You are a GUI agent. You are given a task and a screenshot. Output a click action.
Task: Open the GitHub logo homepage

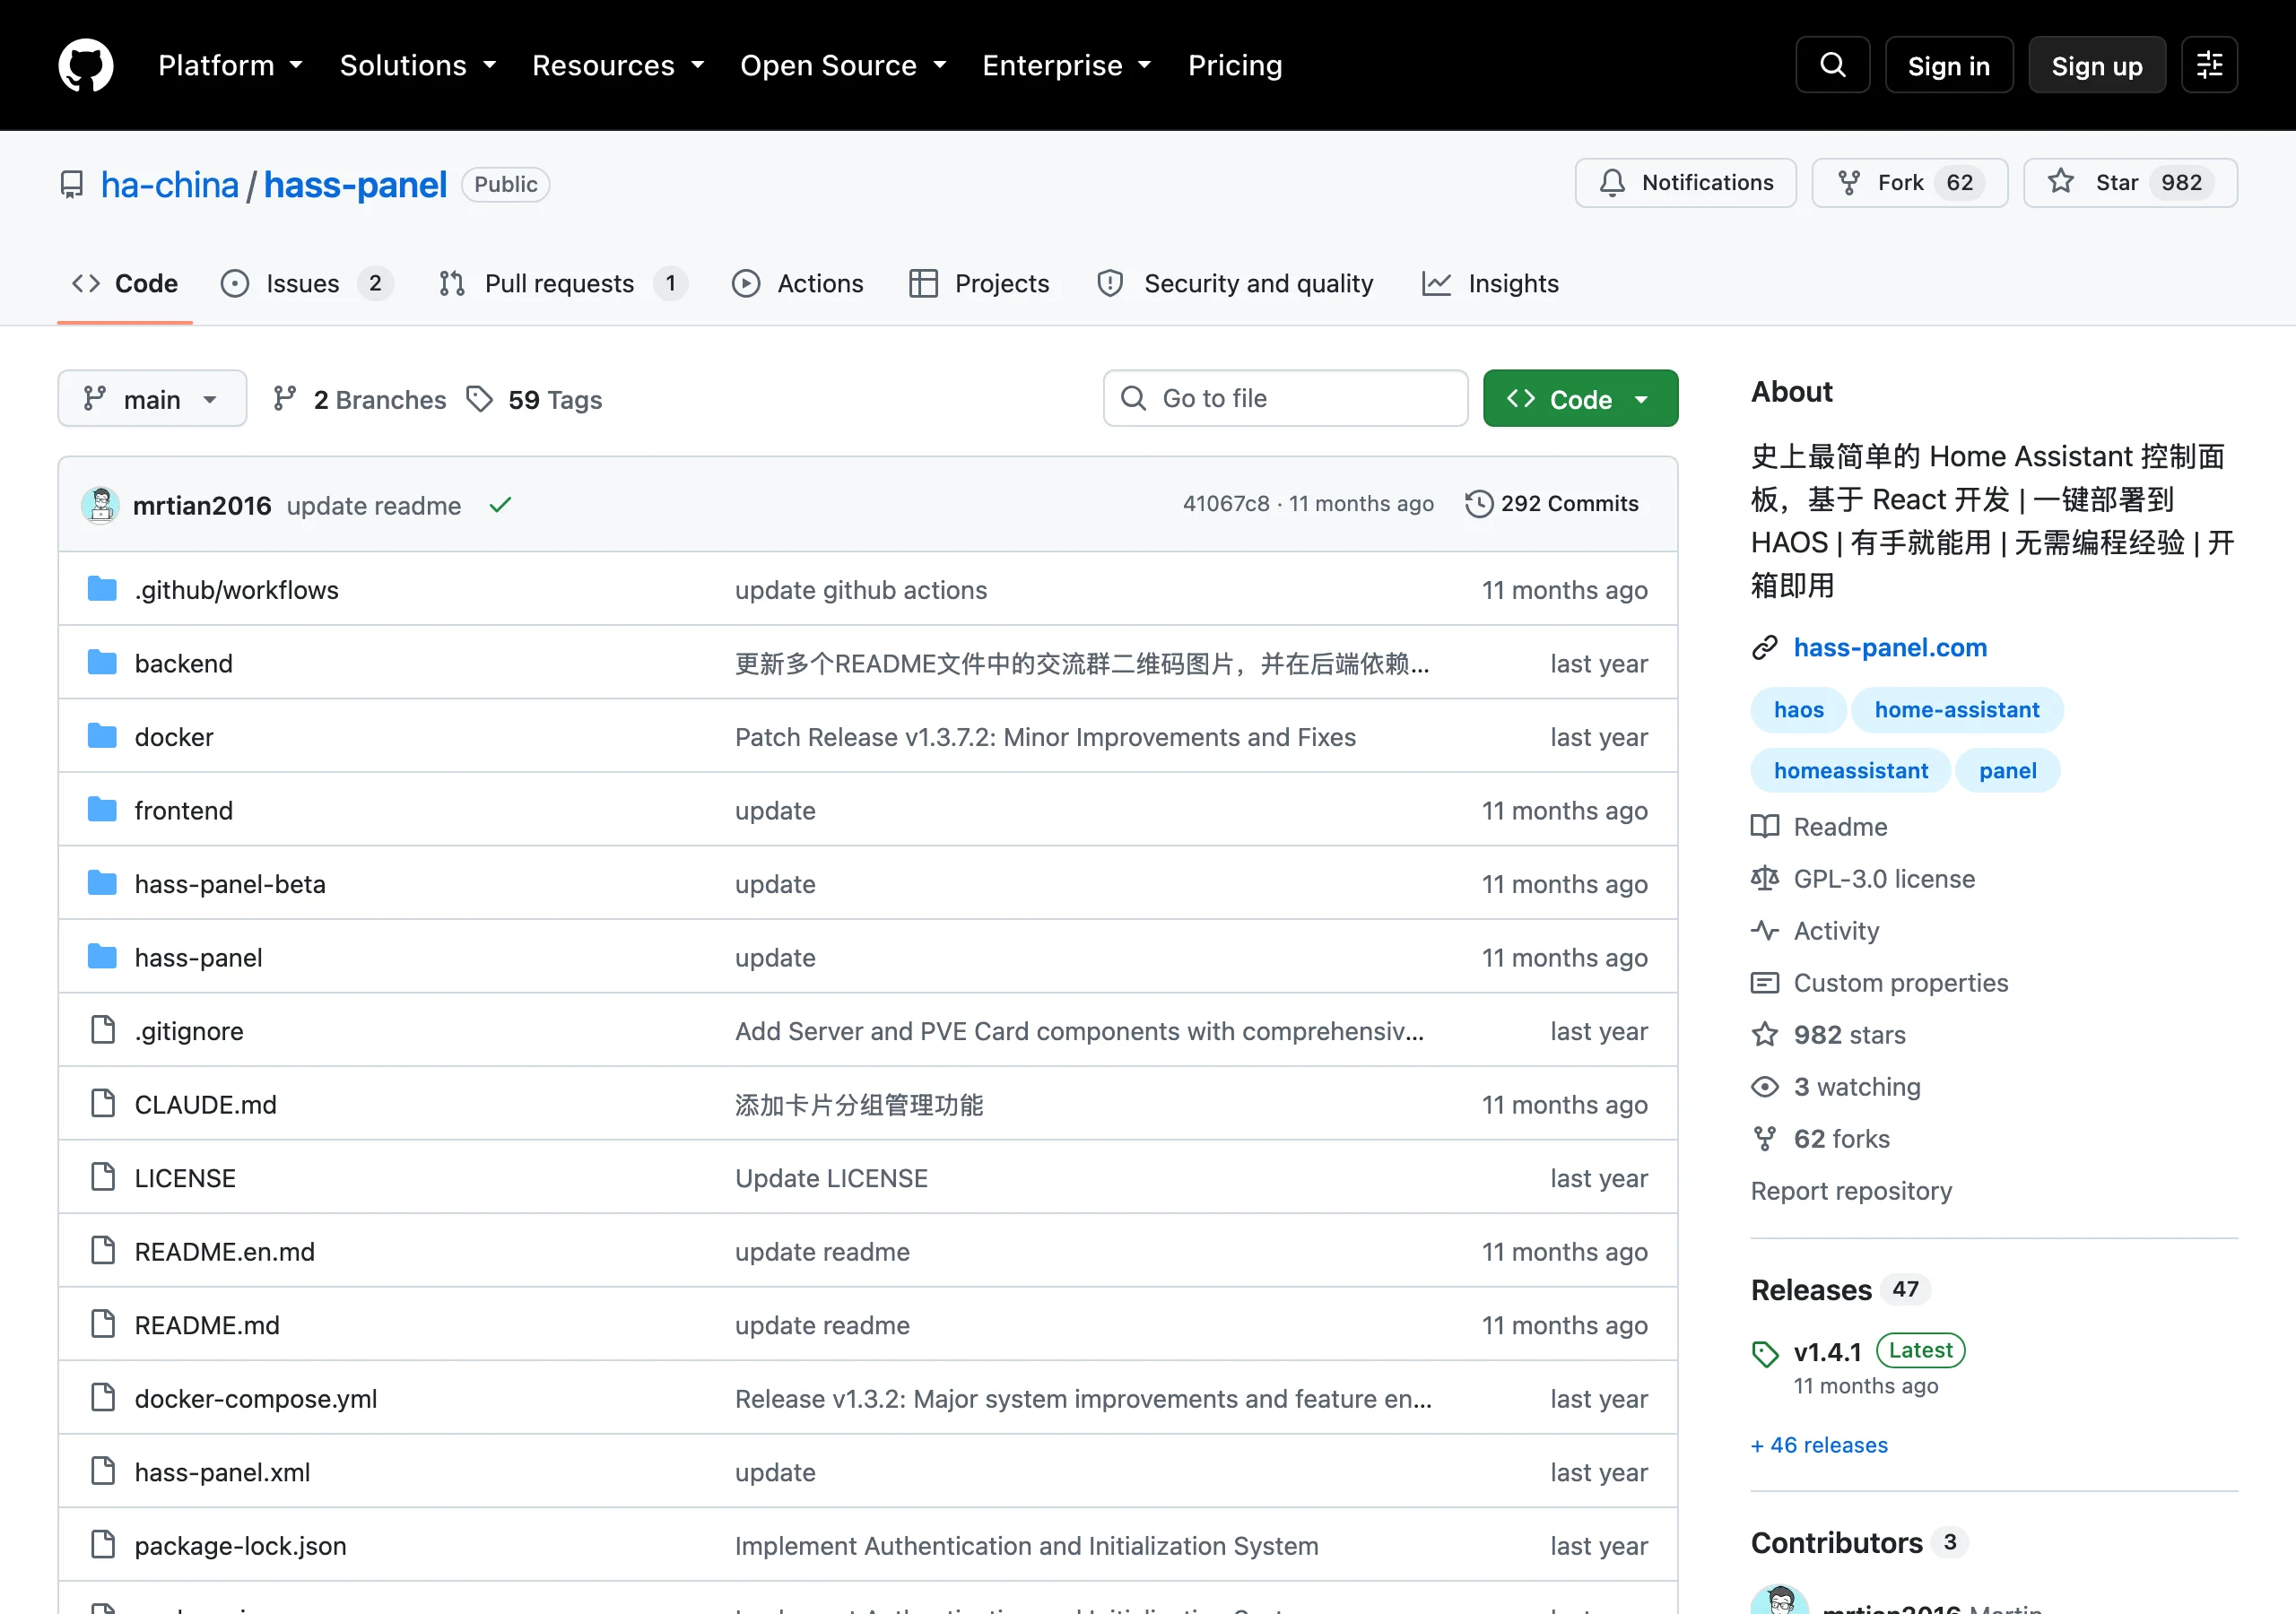[x=86, y=65]
